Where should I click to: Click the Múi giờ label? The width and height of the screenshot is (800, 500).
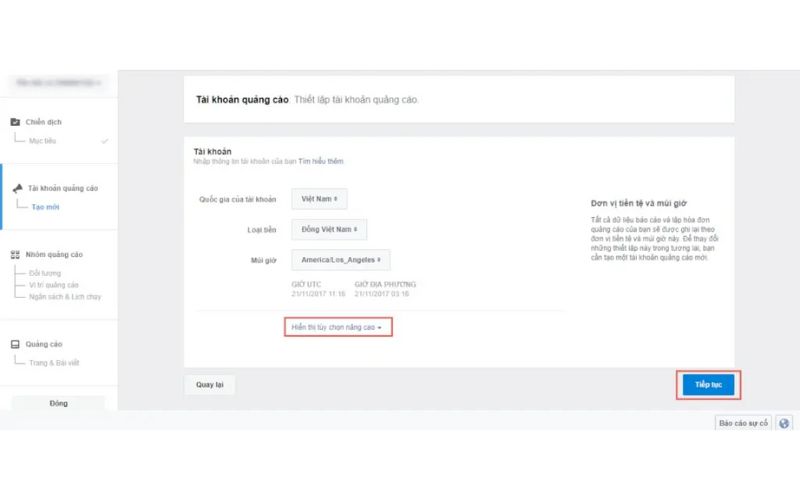tap(264, 261)
